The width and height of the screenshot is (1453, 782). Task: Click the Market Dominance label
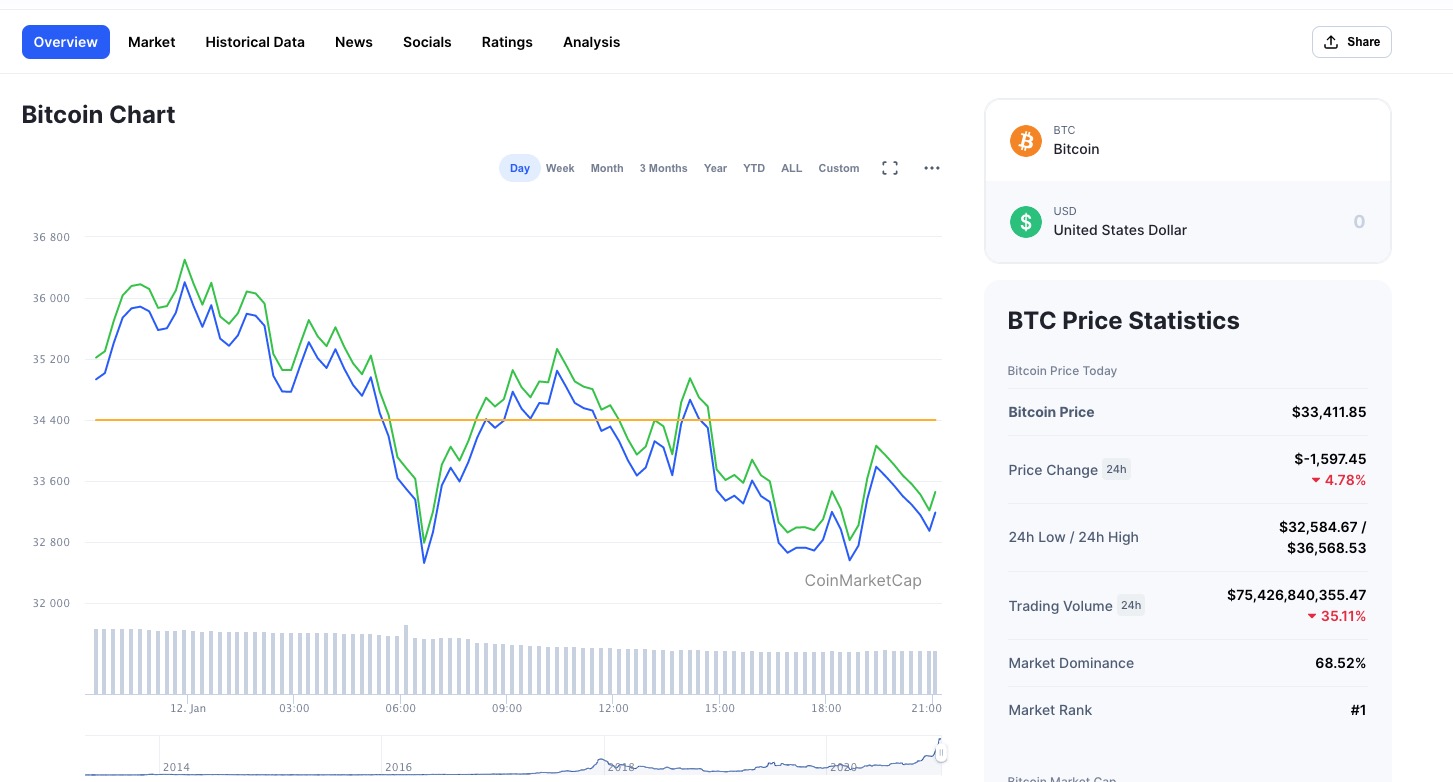[x=1071, y=663]
